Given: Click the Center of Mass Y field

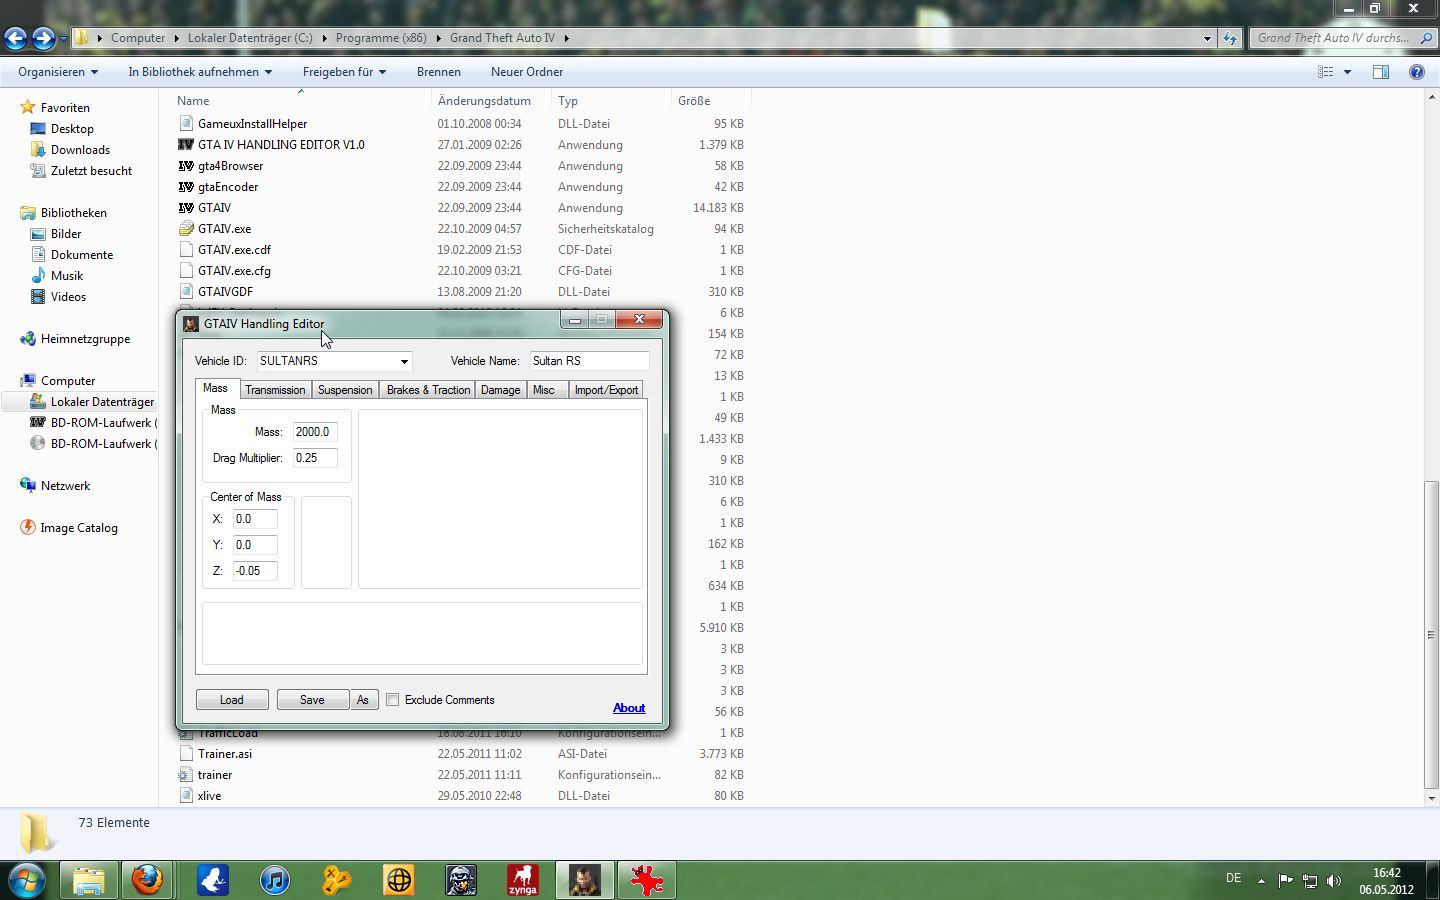Looking at the screenshot, I should click(255, 545).
